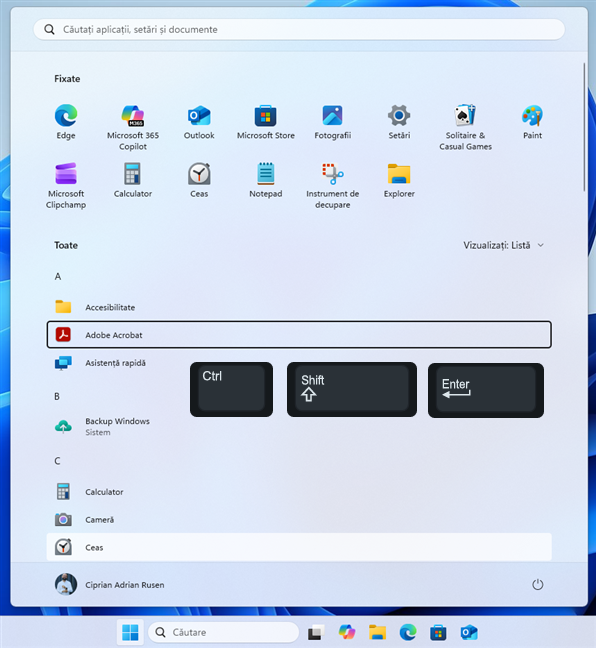
Task: Open Asistență rapidă from the list
Action: pos(299,363)
